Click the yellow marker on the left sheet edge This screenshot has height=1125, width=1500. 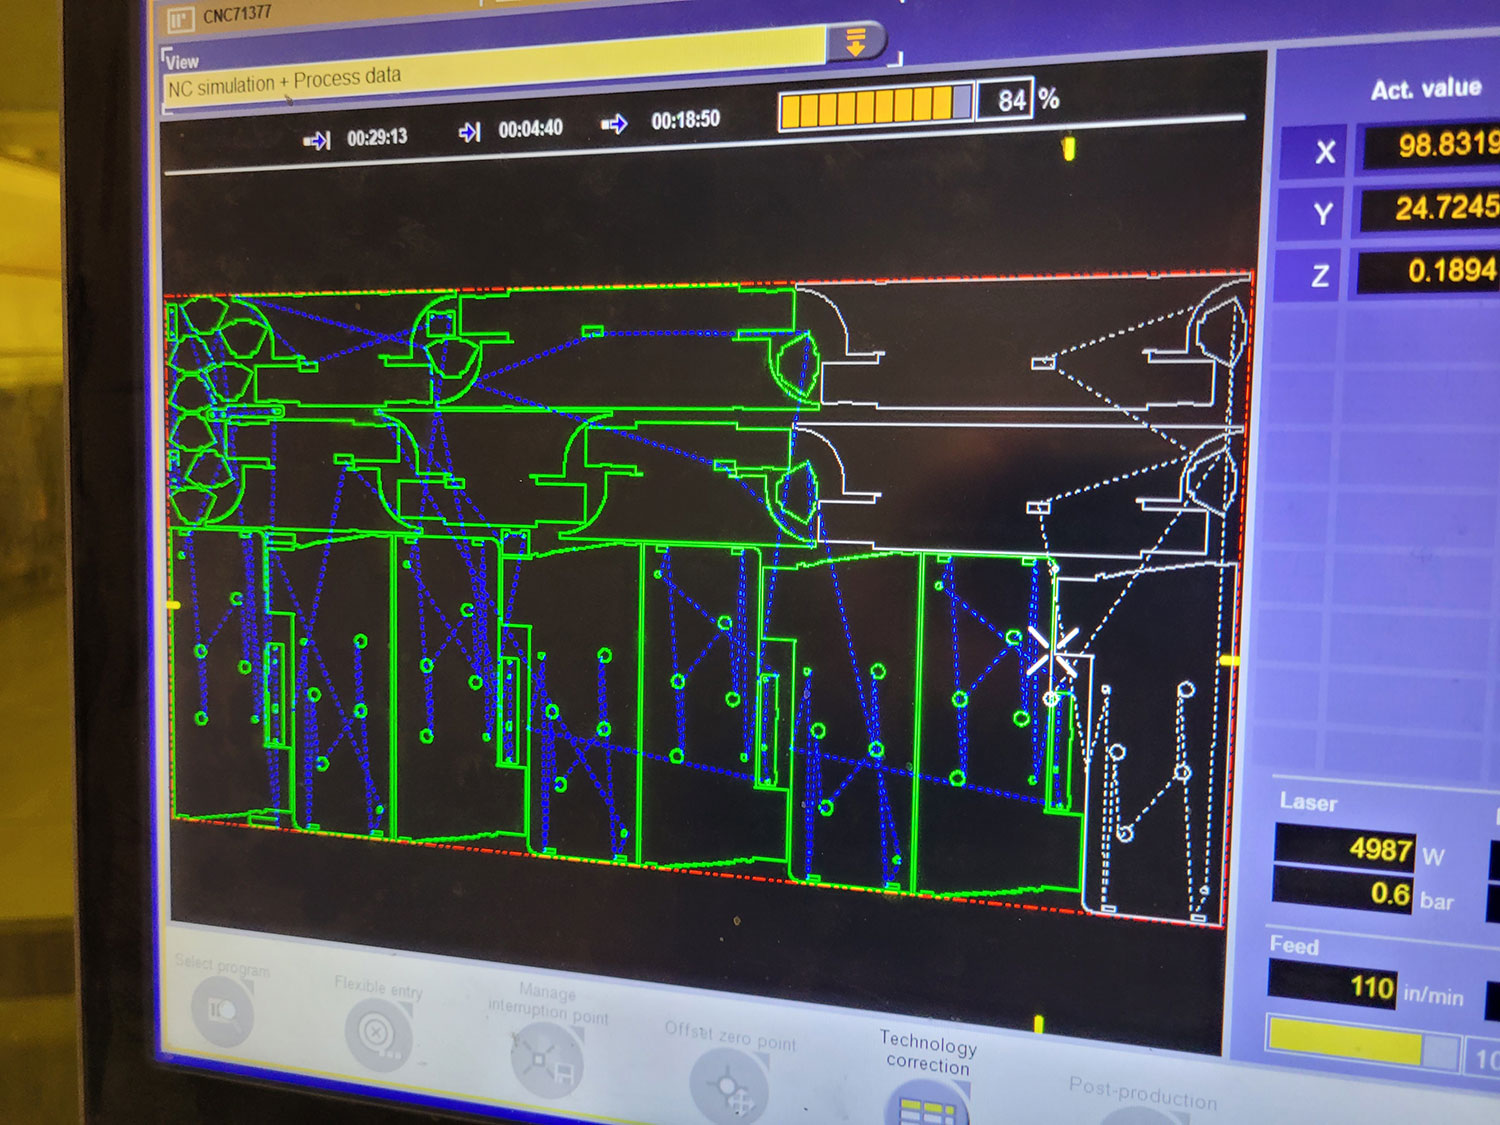pyautogui.click(x=173, y=605)
